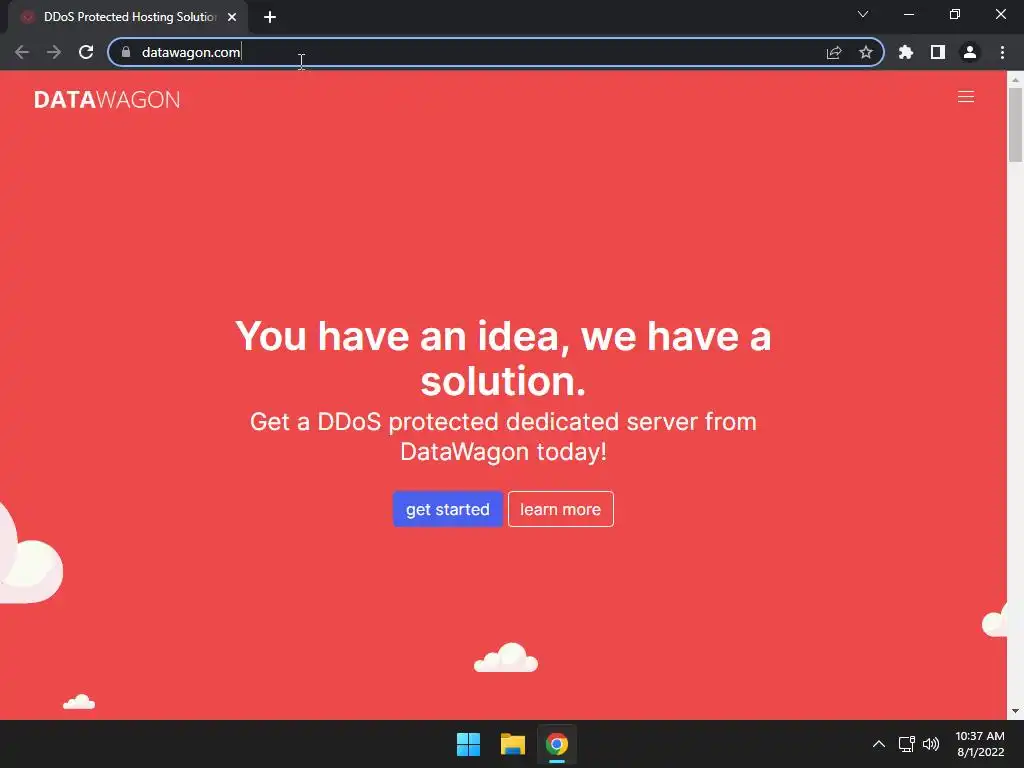This screenshot has width=1024, height=768.
Task: Click the page's vertical scrollbar thumb
Action: 1015,124
